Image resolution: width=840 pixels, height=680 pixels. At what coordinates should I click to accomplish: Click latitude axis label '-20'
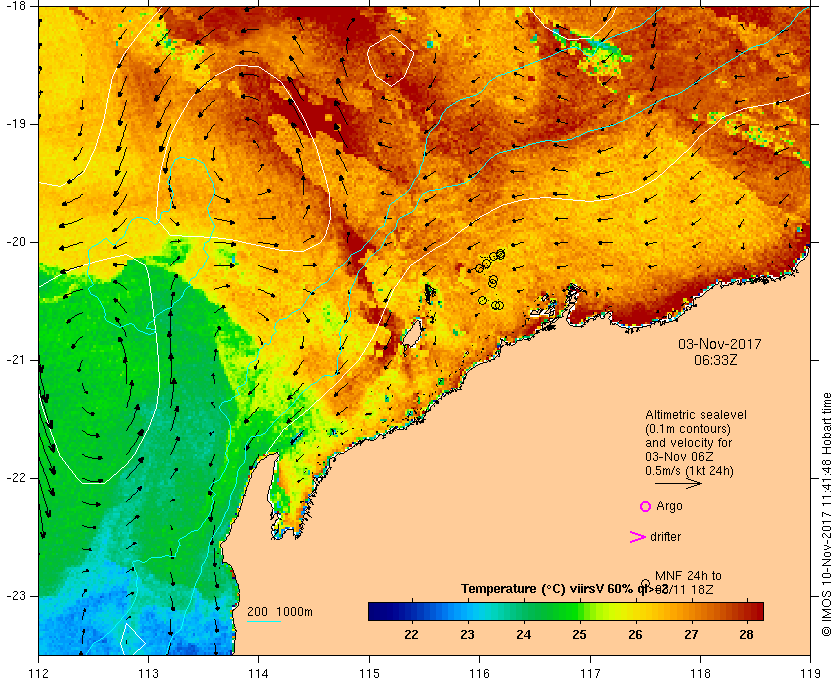coord(15,242)
